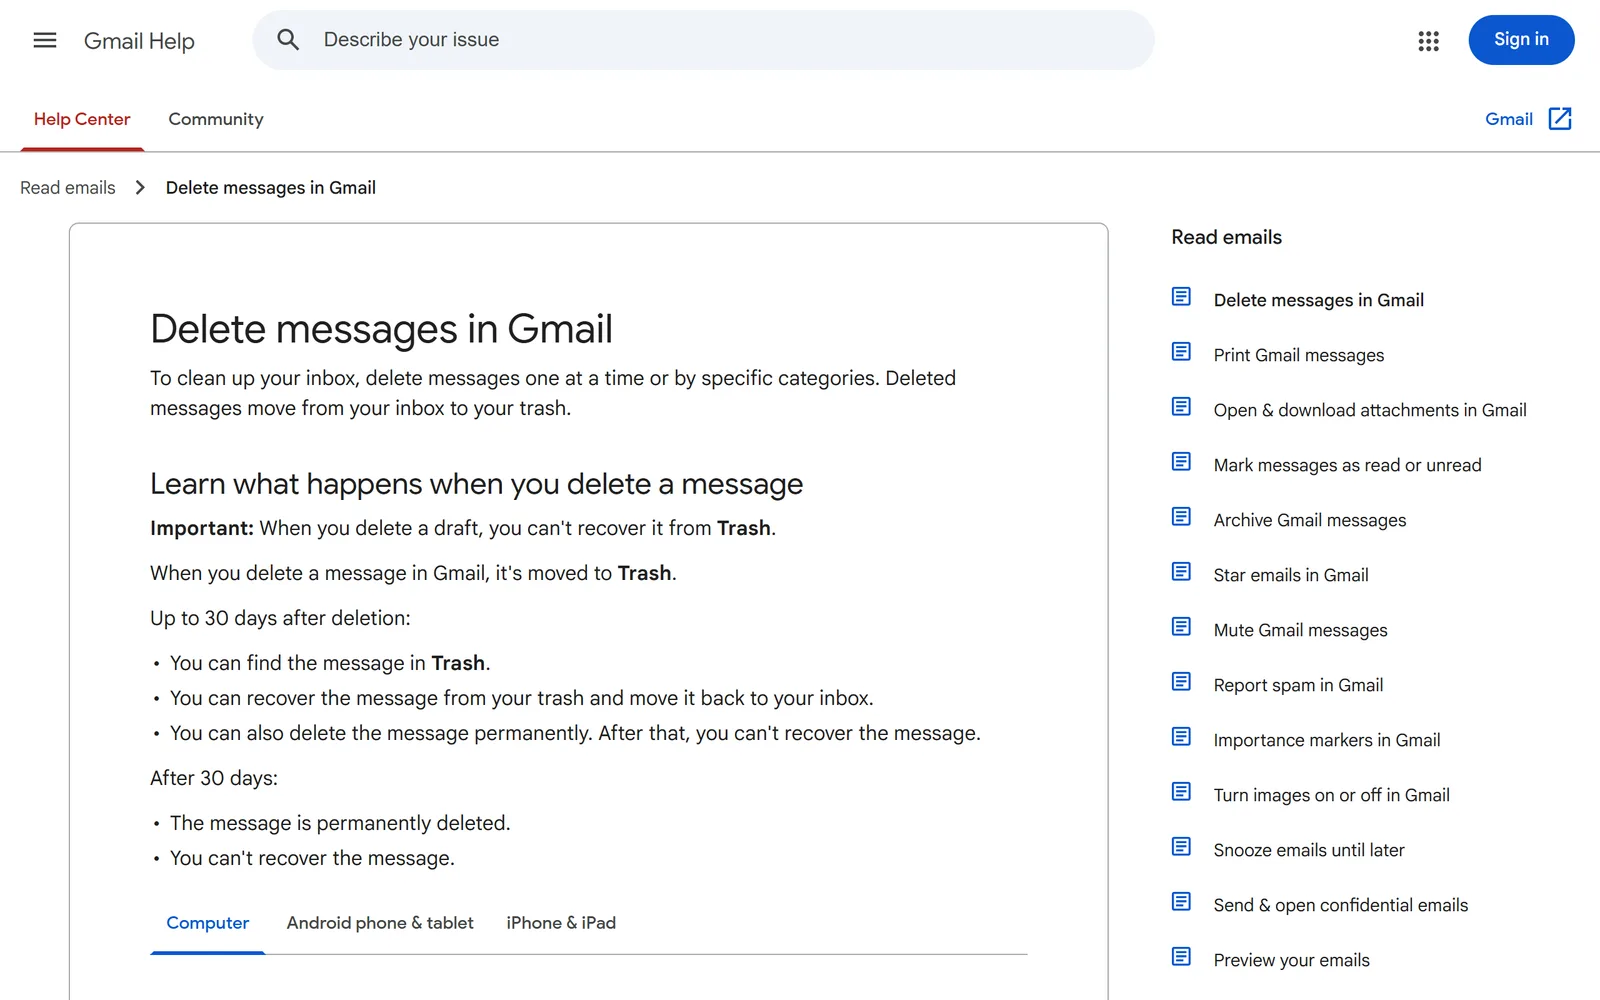Select the Computer instructions tab

click(207, 923)
